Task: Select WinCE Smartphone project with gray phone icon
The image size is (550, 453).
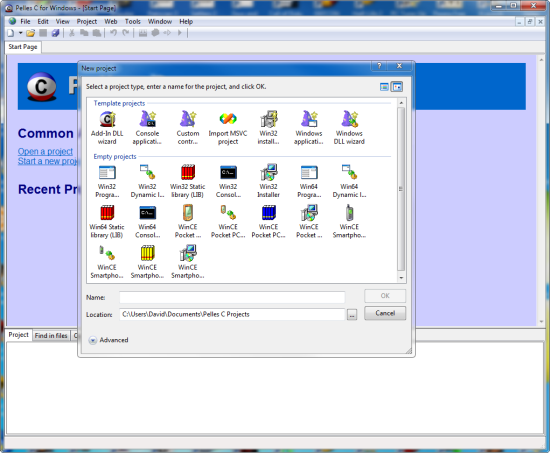Action: pyautogui.click(x=349, y=221)
